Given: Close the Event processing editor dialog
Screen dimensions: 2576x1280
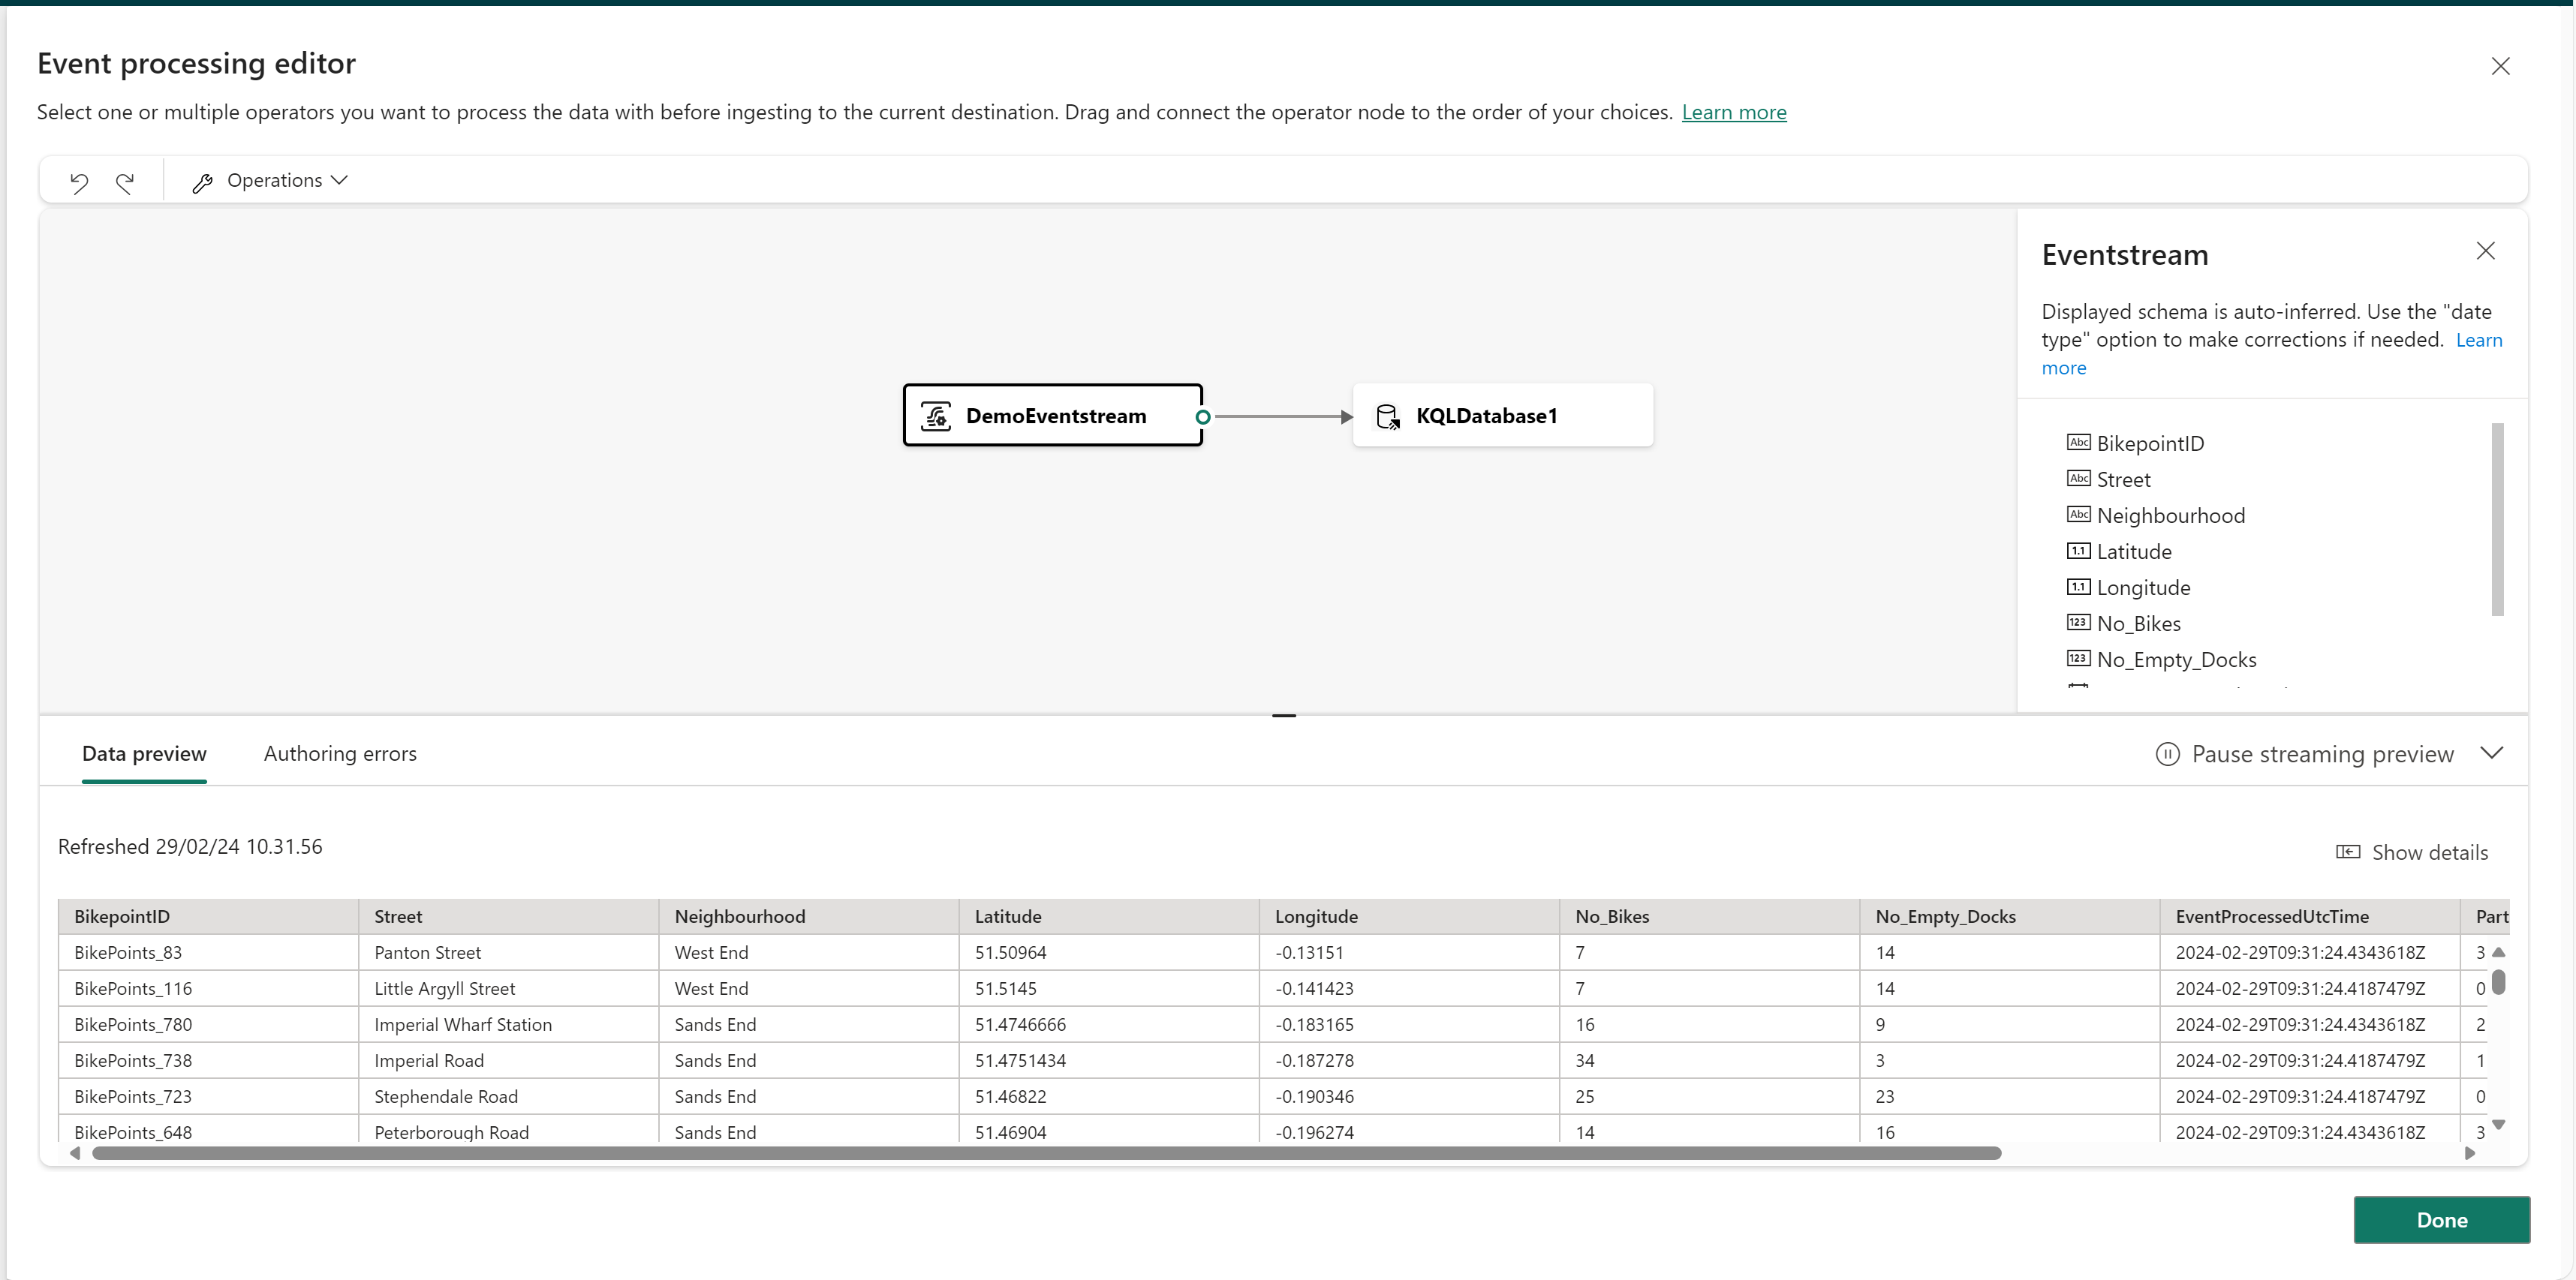Looking at the screenshot, I should coord(2500,66).
